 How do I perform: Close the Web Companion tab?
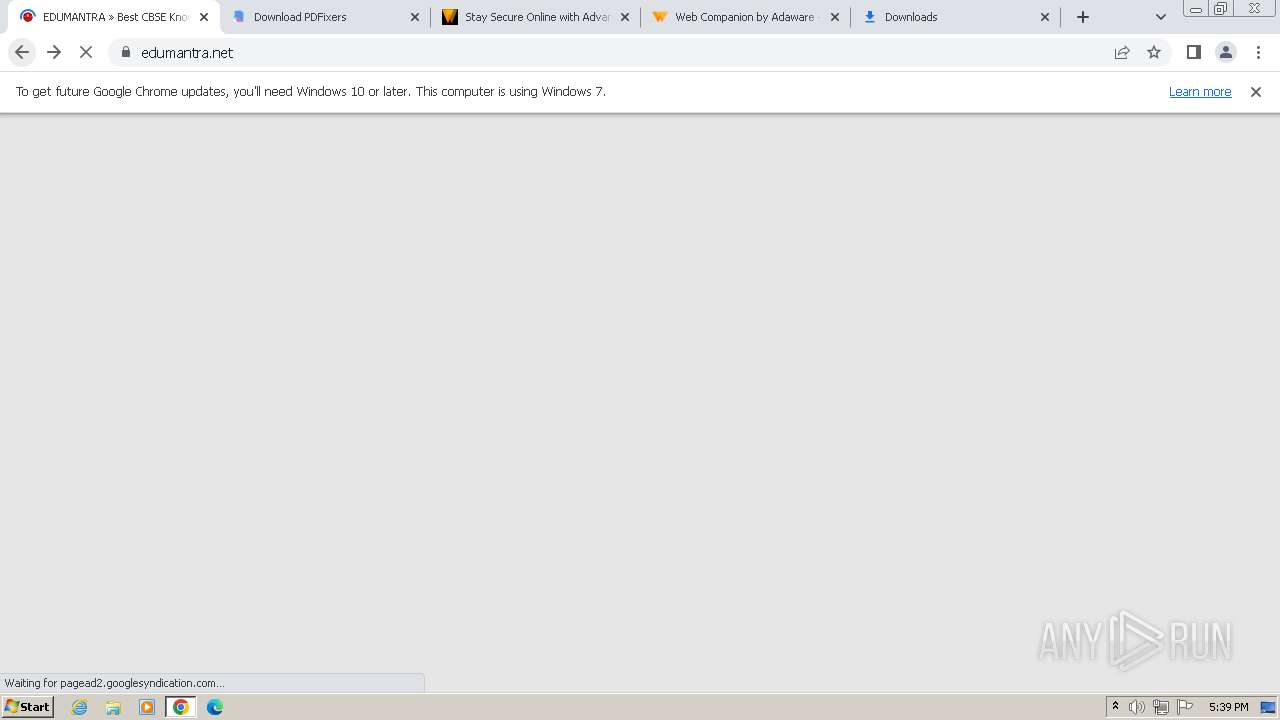click(x=835, y=17)
